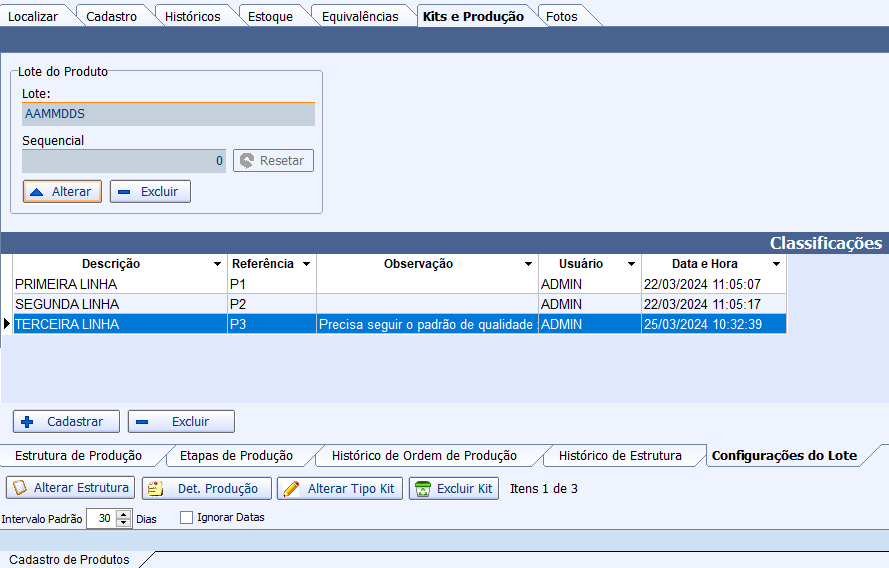Viewport: 889px width, 568px height.
Task: Click the plus icon on Cadastrar
Action: coord(28,422)
